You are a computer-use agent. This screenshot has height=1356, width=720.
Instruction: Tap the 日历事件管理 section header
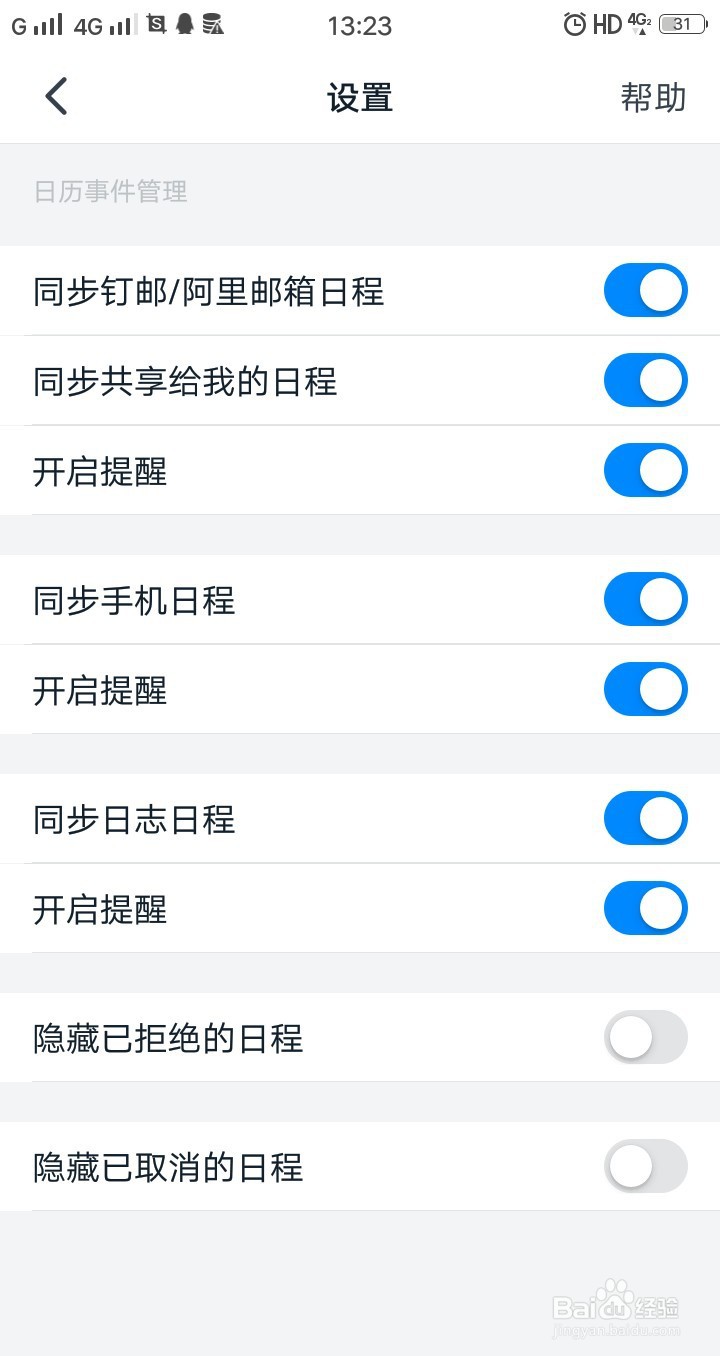(x=111, y=191)
